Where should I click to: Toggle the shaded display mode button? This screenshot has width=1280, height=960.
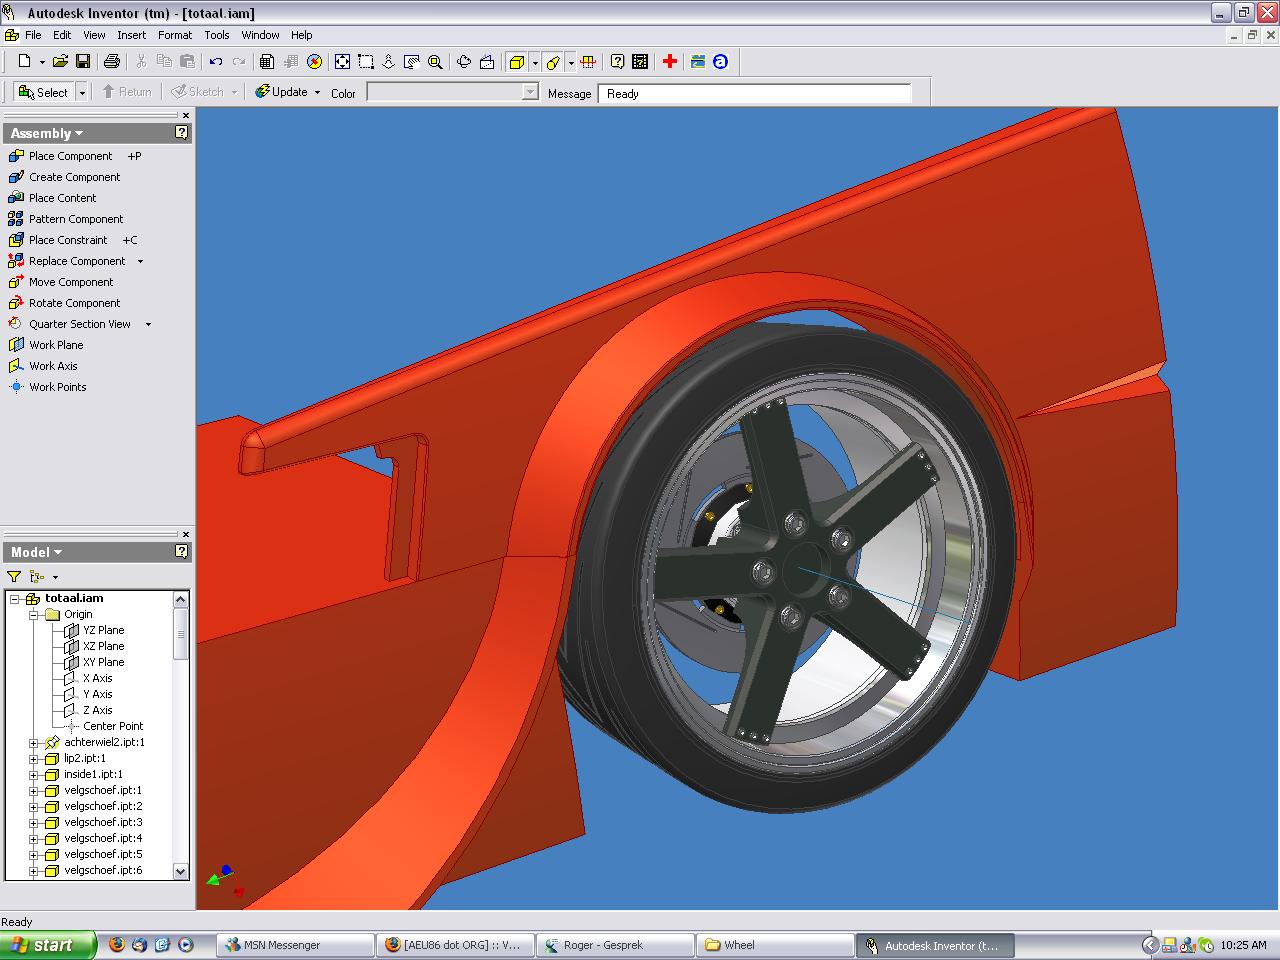click(x=516, y=62)
